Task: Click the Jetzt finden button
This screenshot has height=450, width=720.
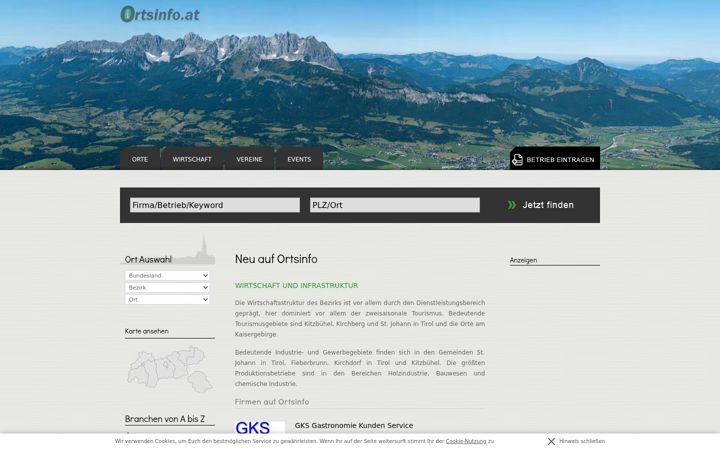Action: pos(541,205)
